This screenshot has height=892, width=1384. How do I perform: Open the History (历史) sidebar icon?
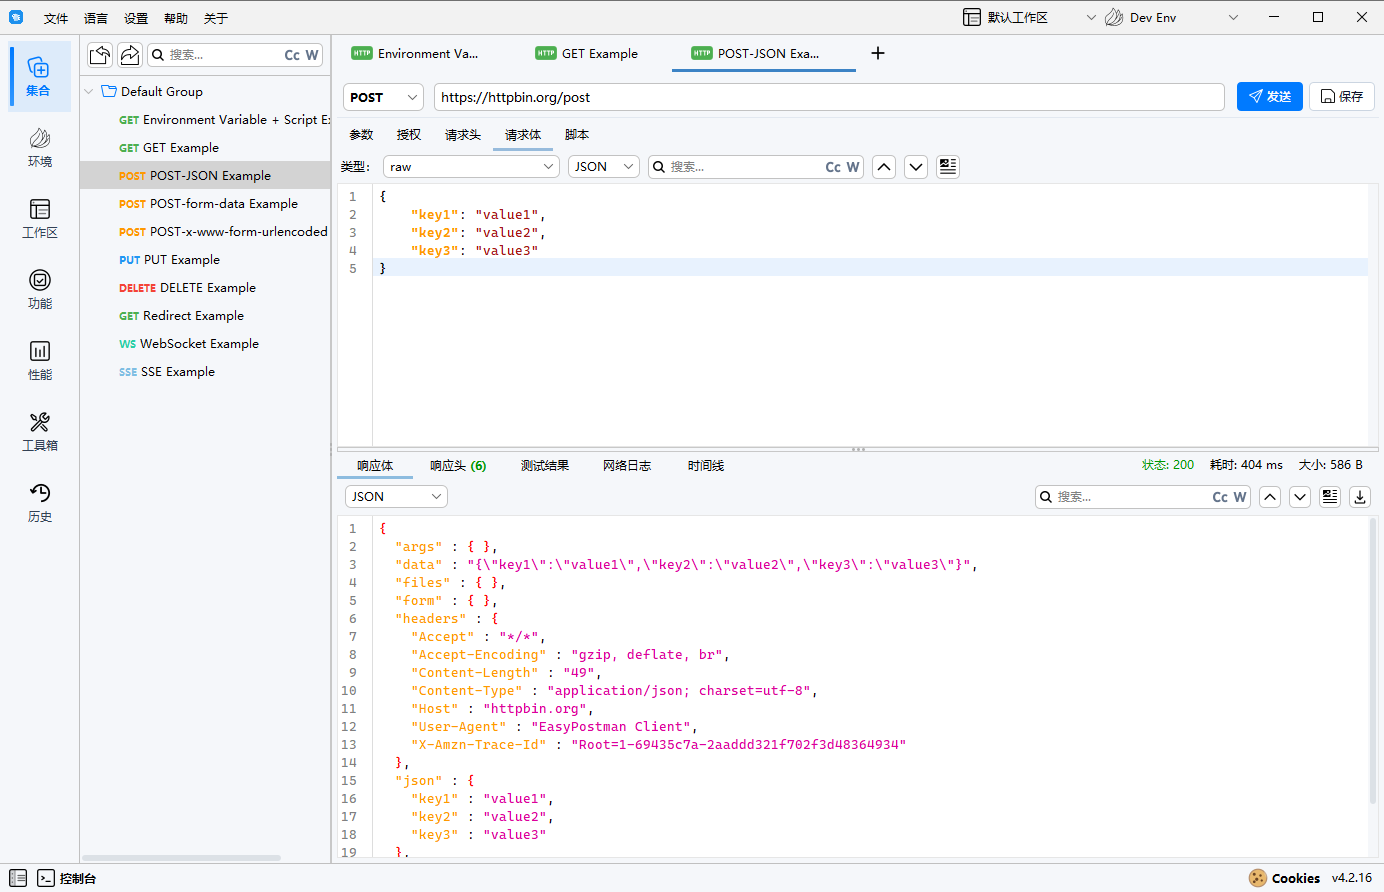point(39,502)
